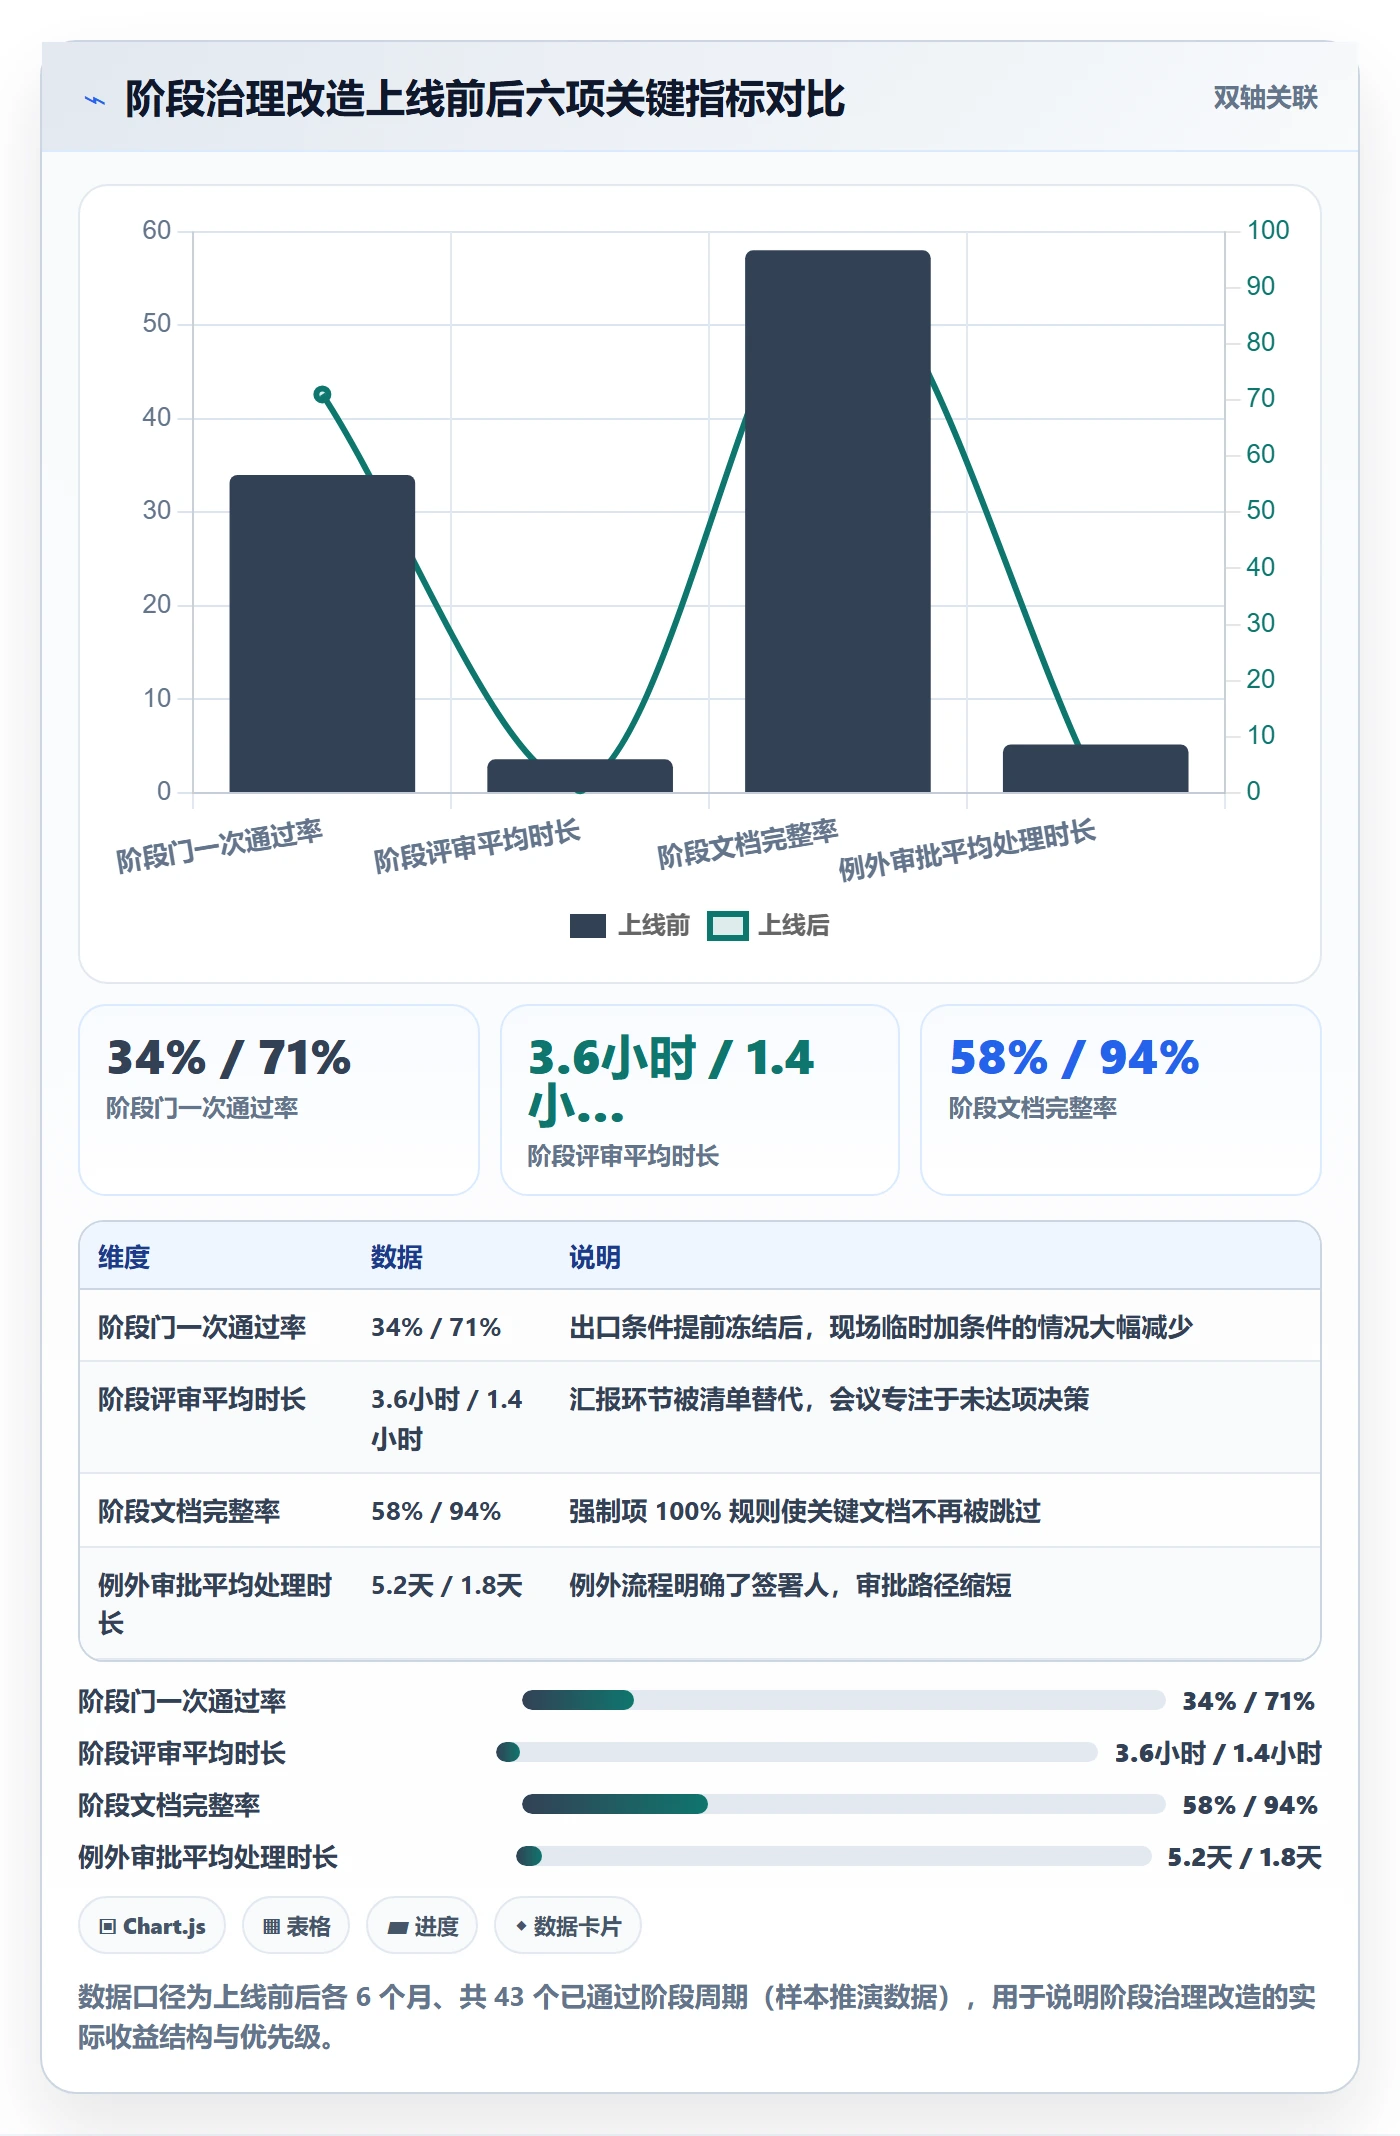Select the Chart.js chip
The image size is (1400, 2136).
(x=152, y=1926)
